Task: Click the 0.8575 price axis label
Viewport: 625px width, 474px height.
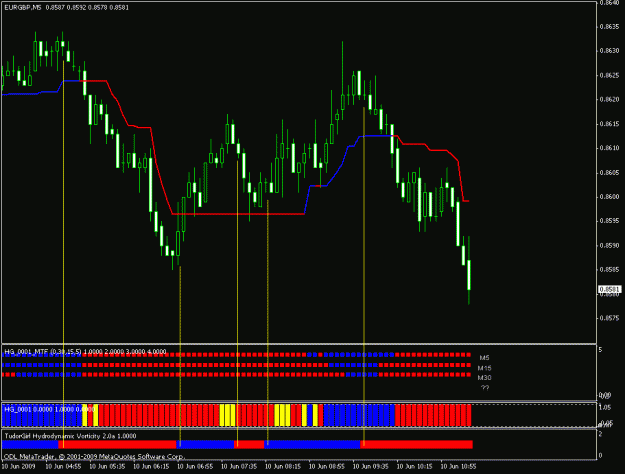Action: 610,318
